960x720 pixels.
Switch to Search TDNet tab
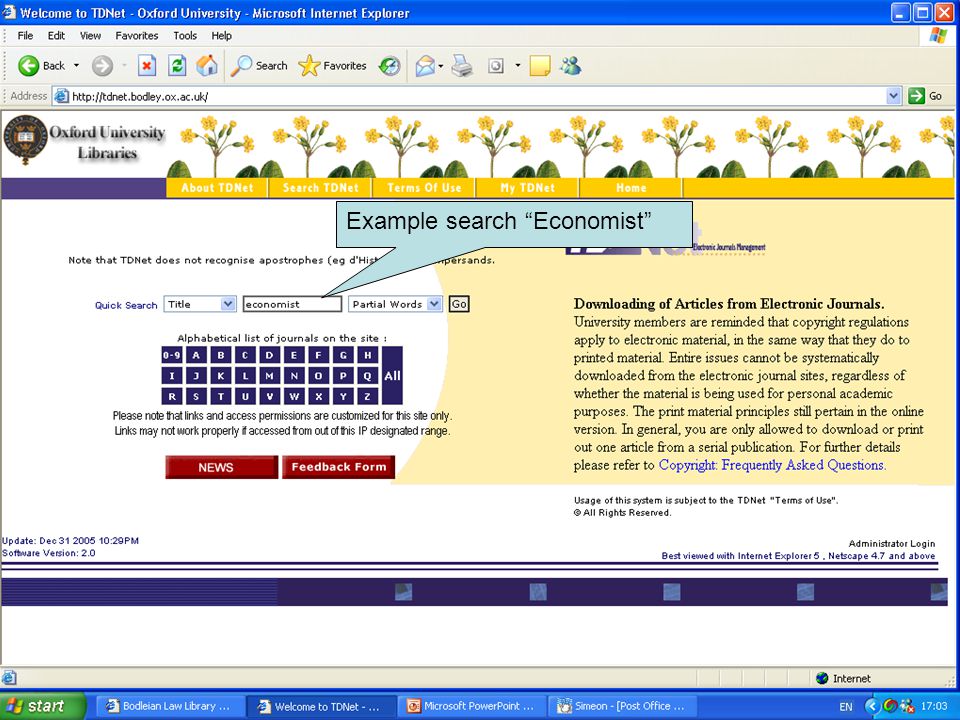tap(320, 188)
